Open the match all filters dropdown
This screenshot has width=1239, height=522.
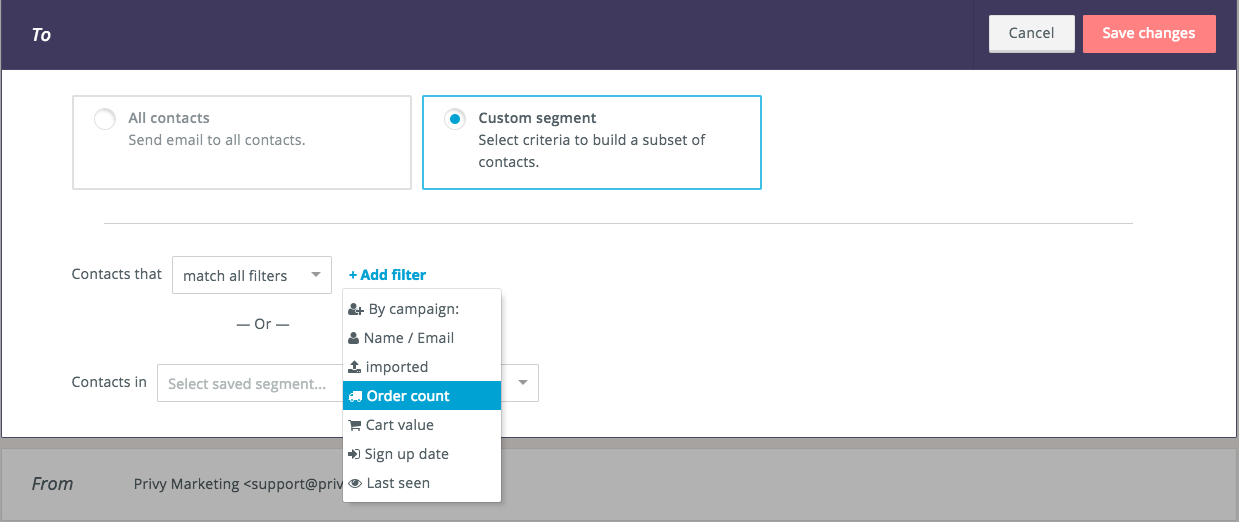point(252,275)
